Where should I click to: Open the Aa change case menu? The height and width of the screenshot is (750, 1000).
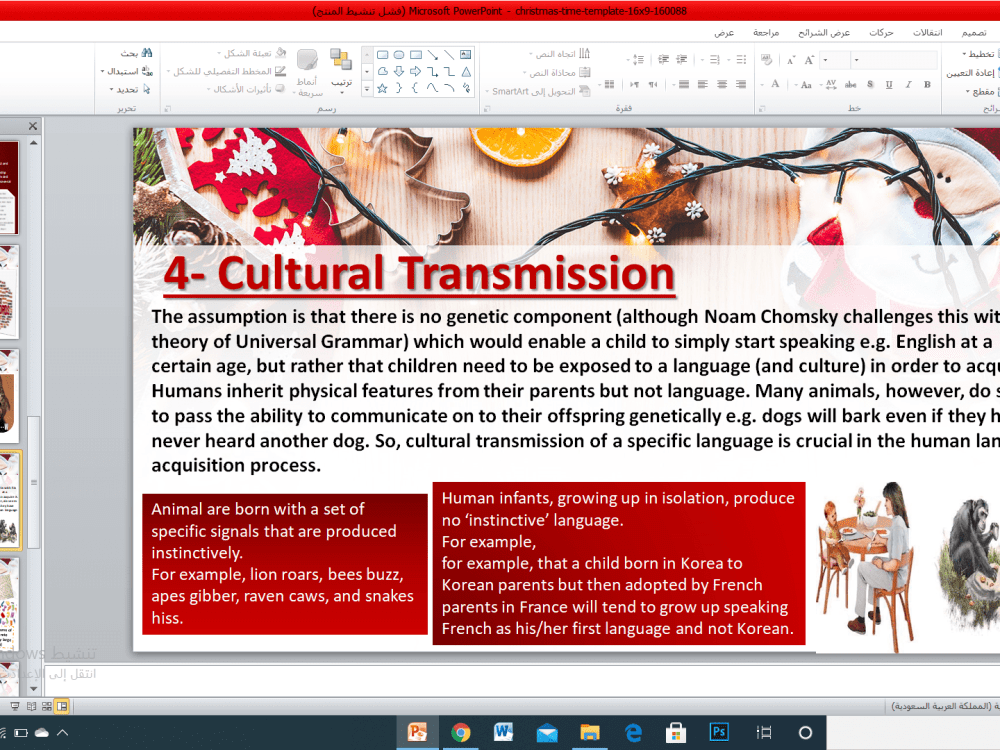click(805, 84)
